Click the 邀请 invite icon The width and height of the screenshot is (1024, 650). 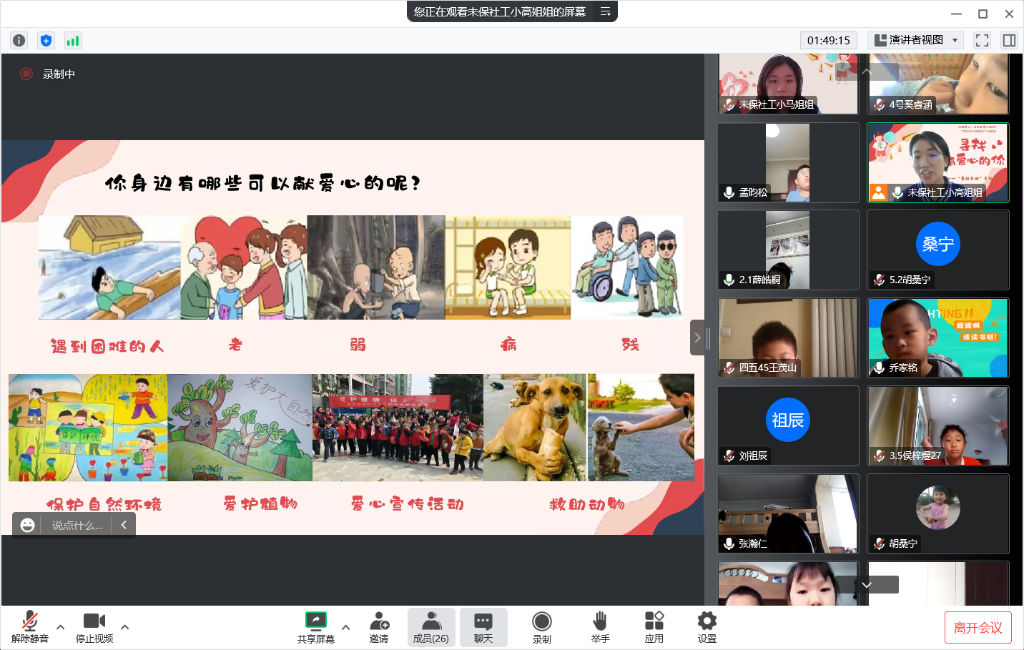click(379, 627)
